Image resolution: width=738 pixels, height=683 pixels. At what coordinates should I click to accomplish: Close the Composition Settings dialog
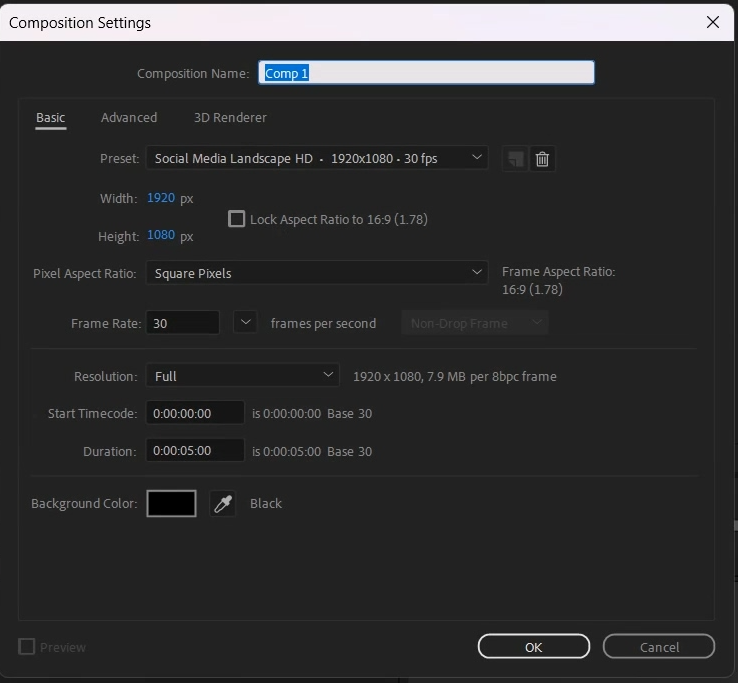click(x=713, y=22)
